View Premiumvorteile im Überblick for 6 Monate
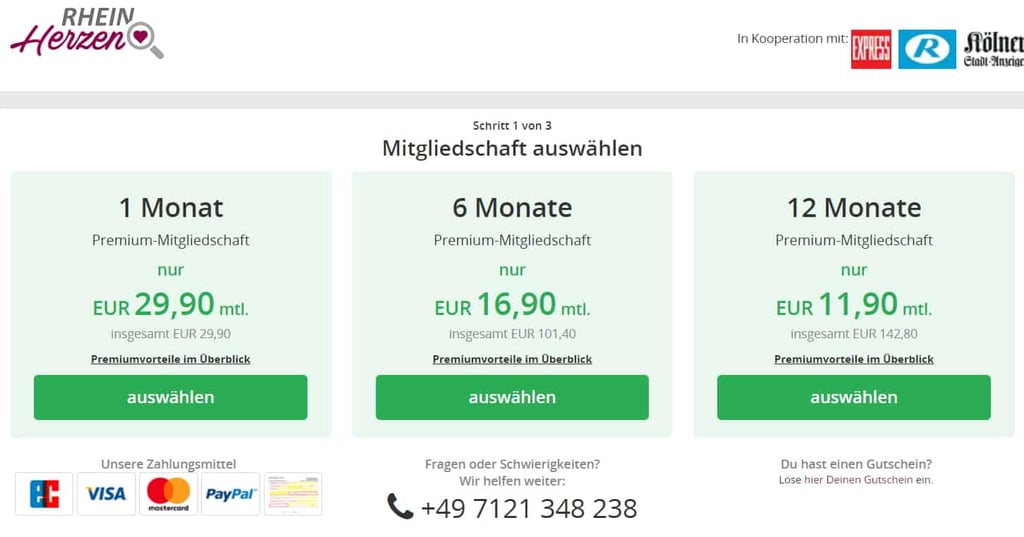The width and height of the screenshot is (1024, 537). tap(512, 359)
